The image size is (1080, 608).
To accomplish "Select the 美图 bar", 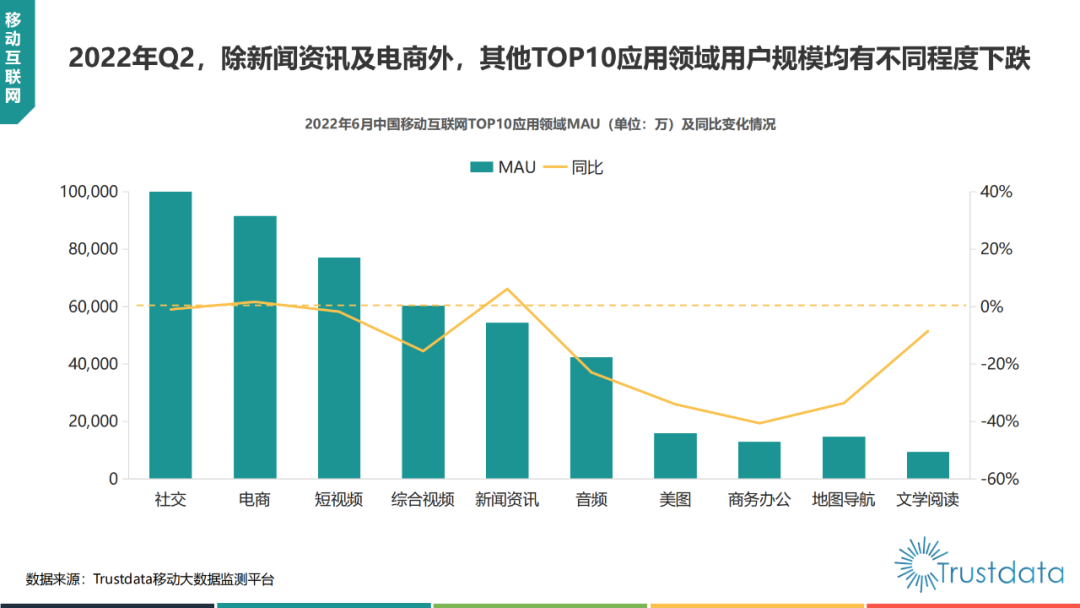I will click(675, 456).
